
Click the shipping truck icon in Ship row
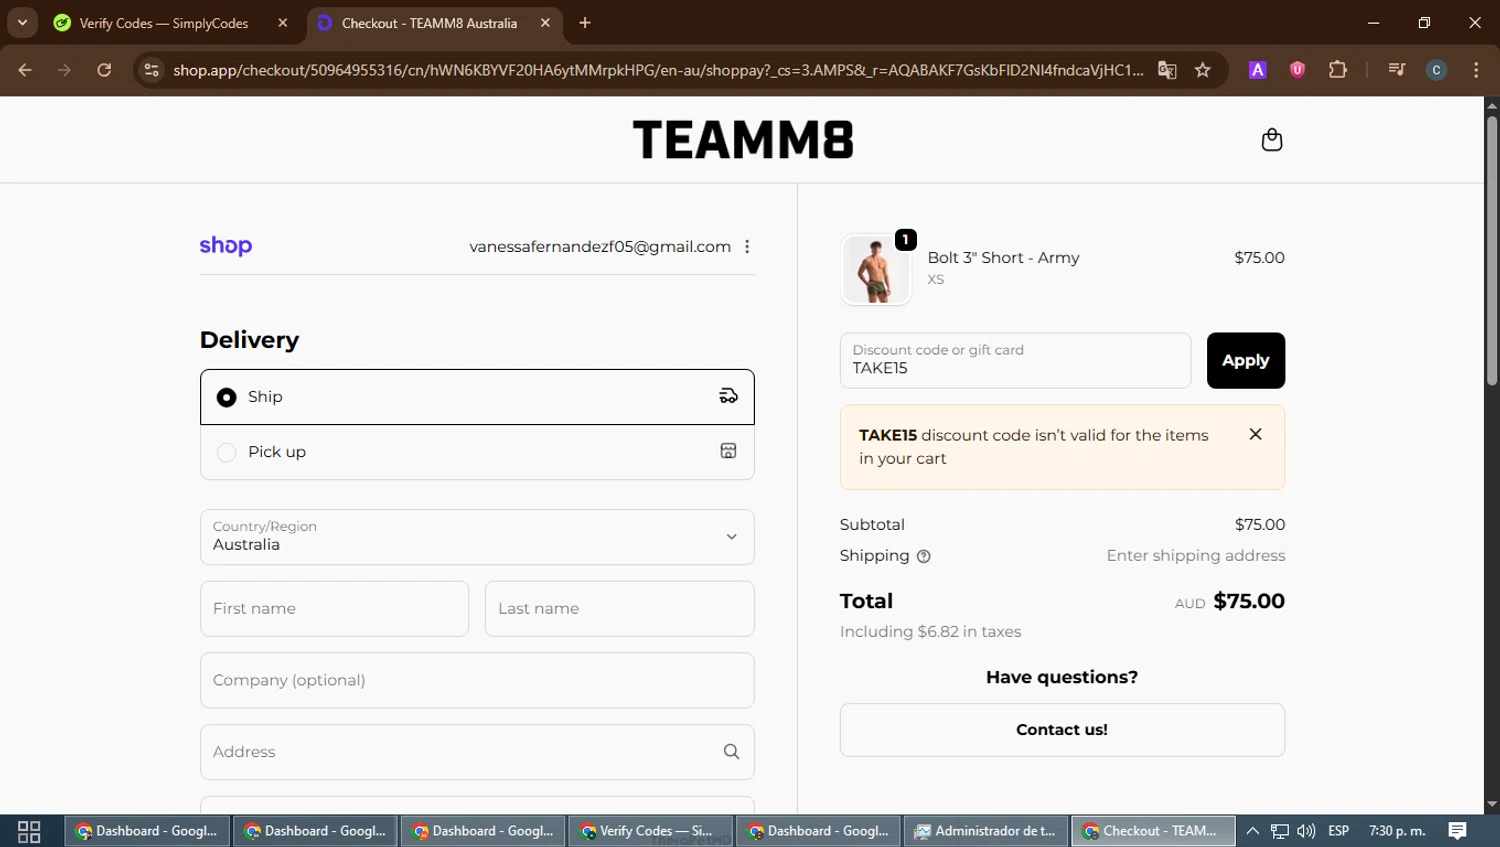click(x=728, y=396)
